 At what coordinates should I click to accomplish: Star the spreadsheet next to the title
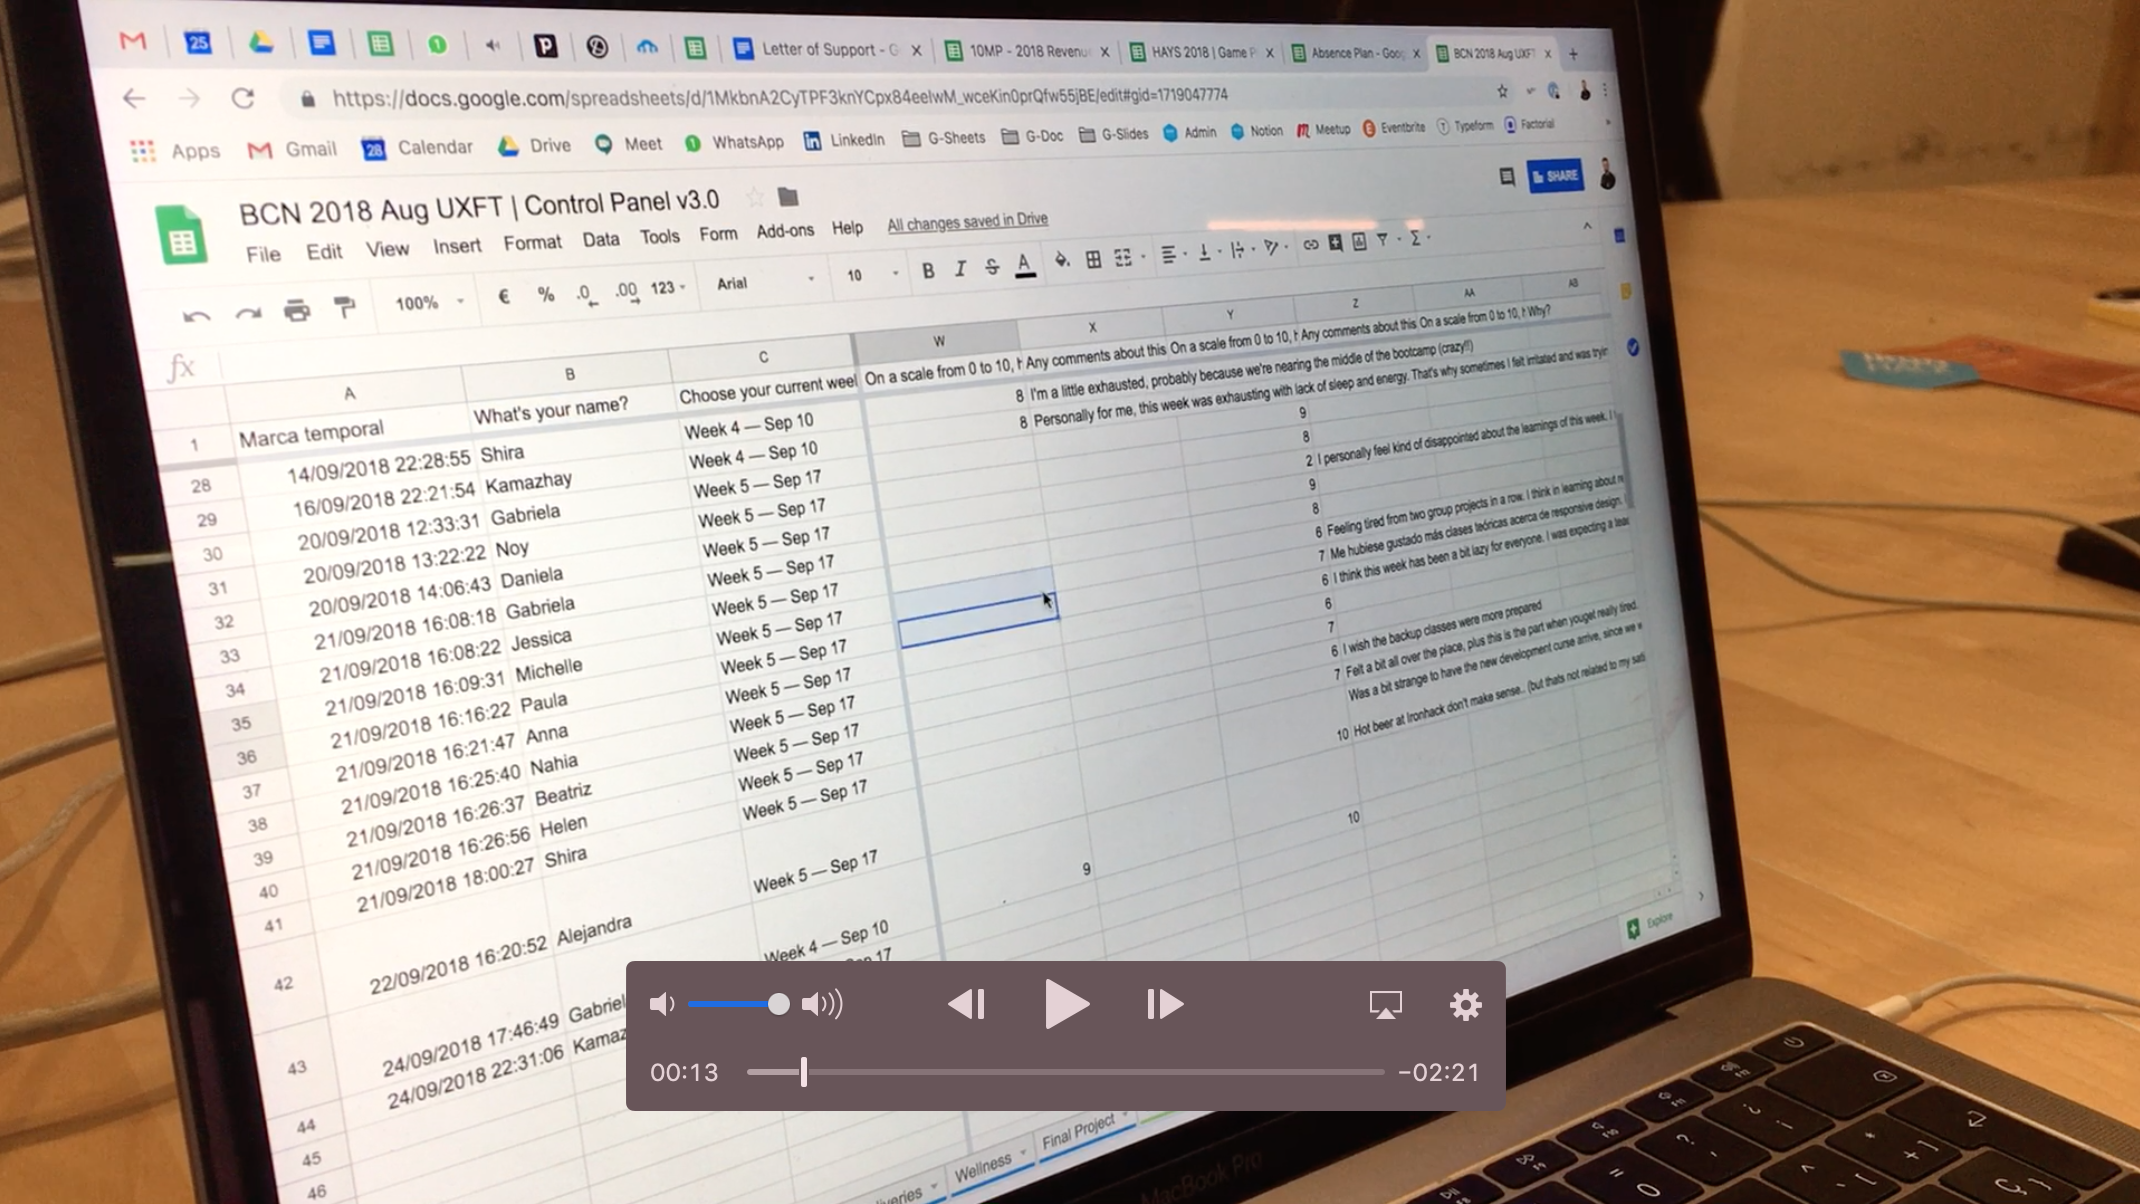(x=755, y=198)
